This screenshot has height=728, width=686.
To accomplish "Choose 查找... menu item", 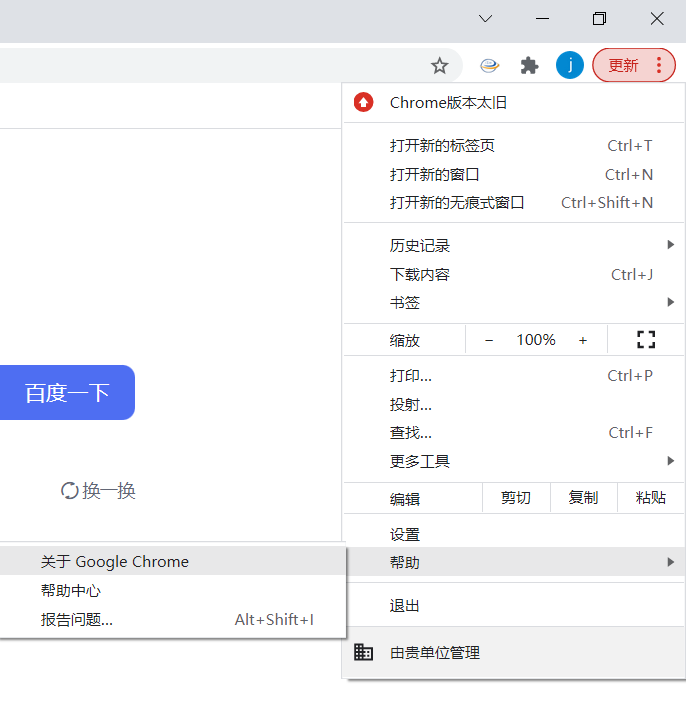I will (x=514, y=433).
